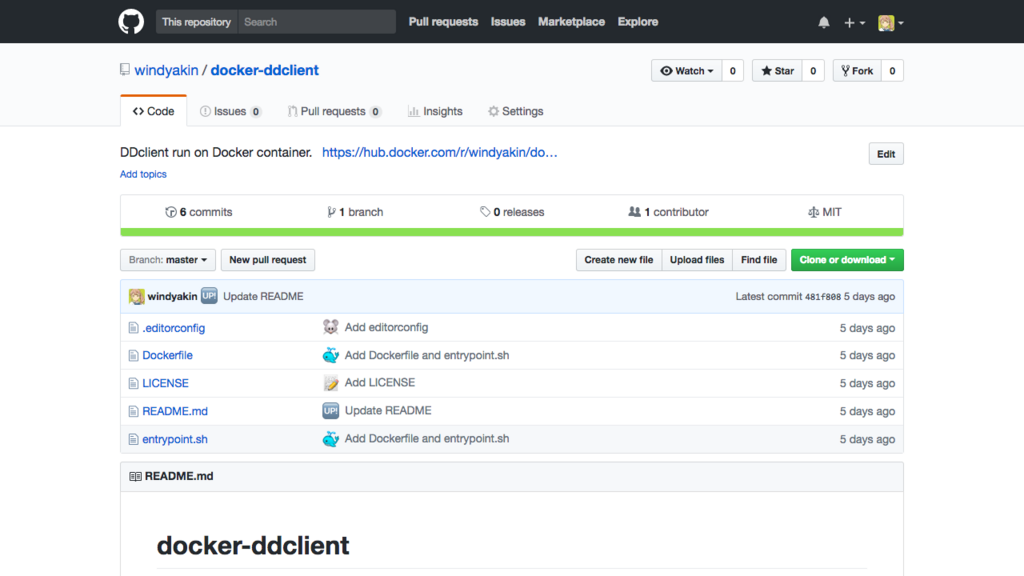Open the windyakin owner link
The height and width of the screenshot is (576, 1024).
pos(166,70)
